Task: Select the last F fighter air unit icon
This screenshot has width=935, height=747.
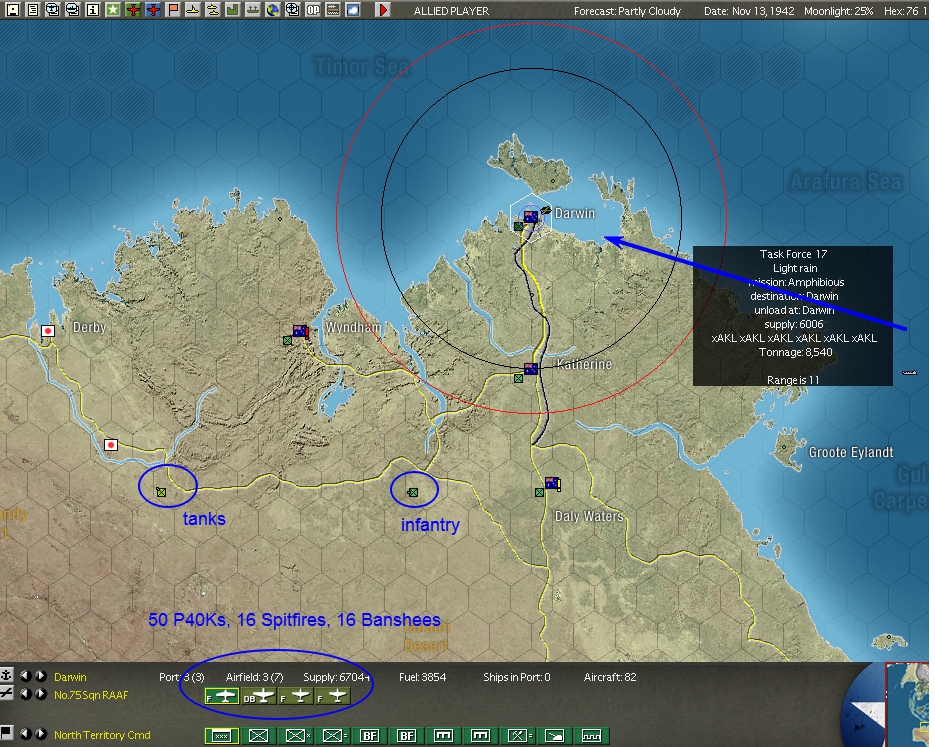Action: click(333, 696)
